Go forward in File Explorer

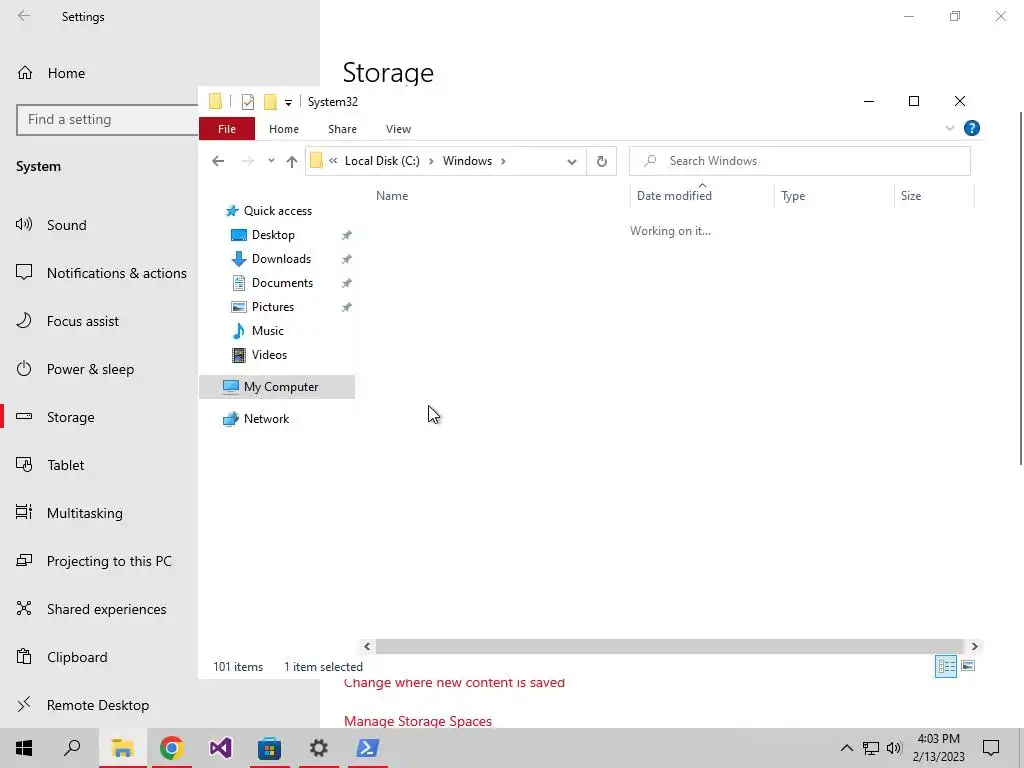(x=248, y=161)
